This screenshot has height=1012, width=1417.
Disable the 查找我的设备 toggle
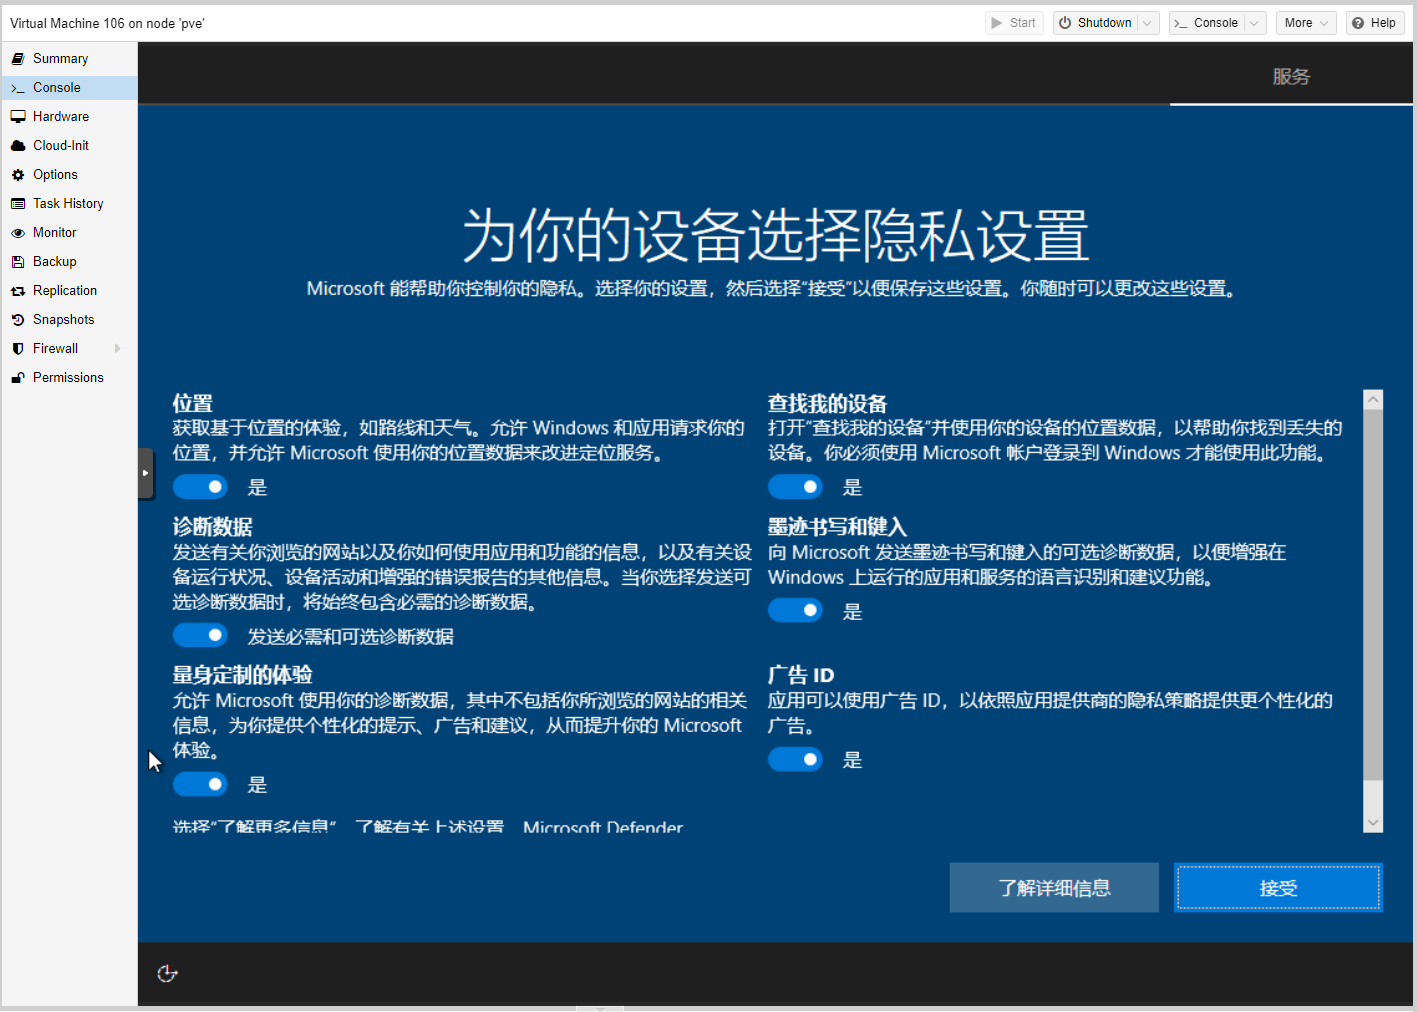pos(795,487)
